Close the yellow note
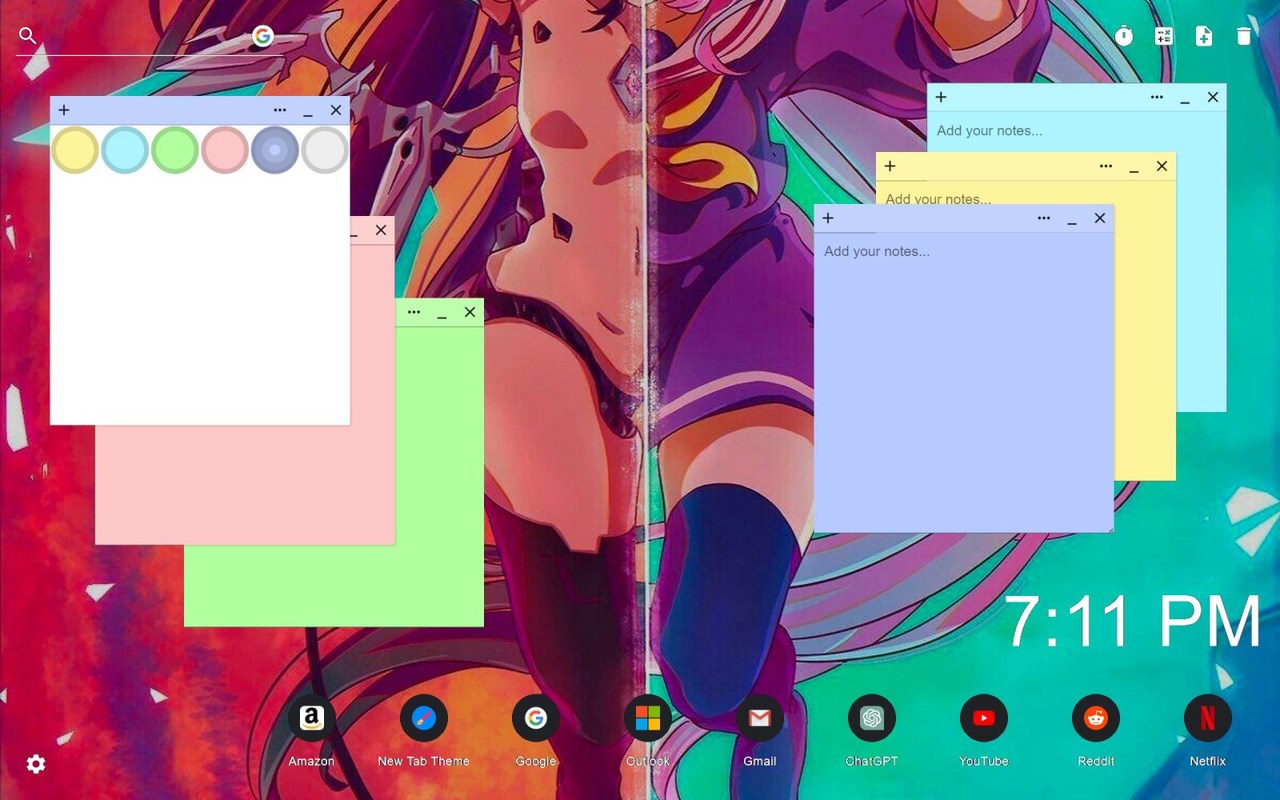Image resolution: width=1280 pixels, height=800 pixels. pos(1162,166)
